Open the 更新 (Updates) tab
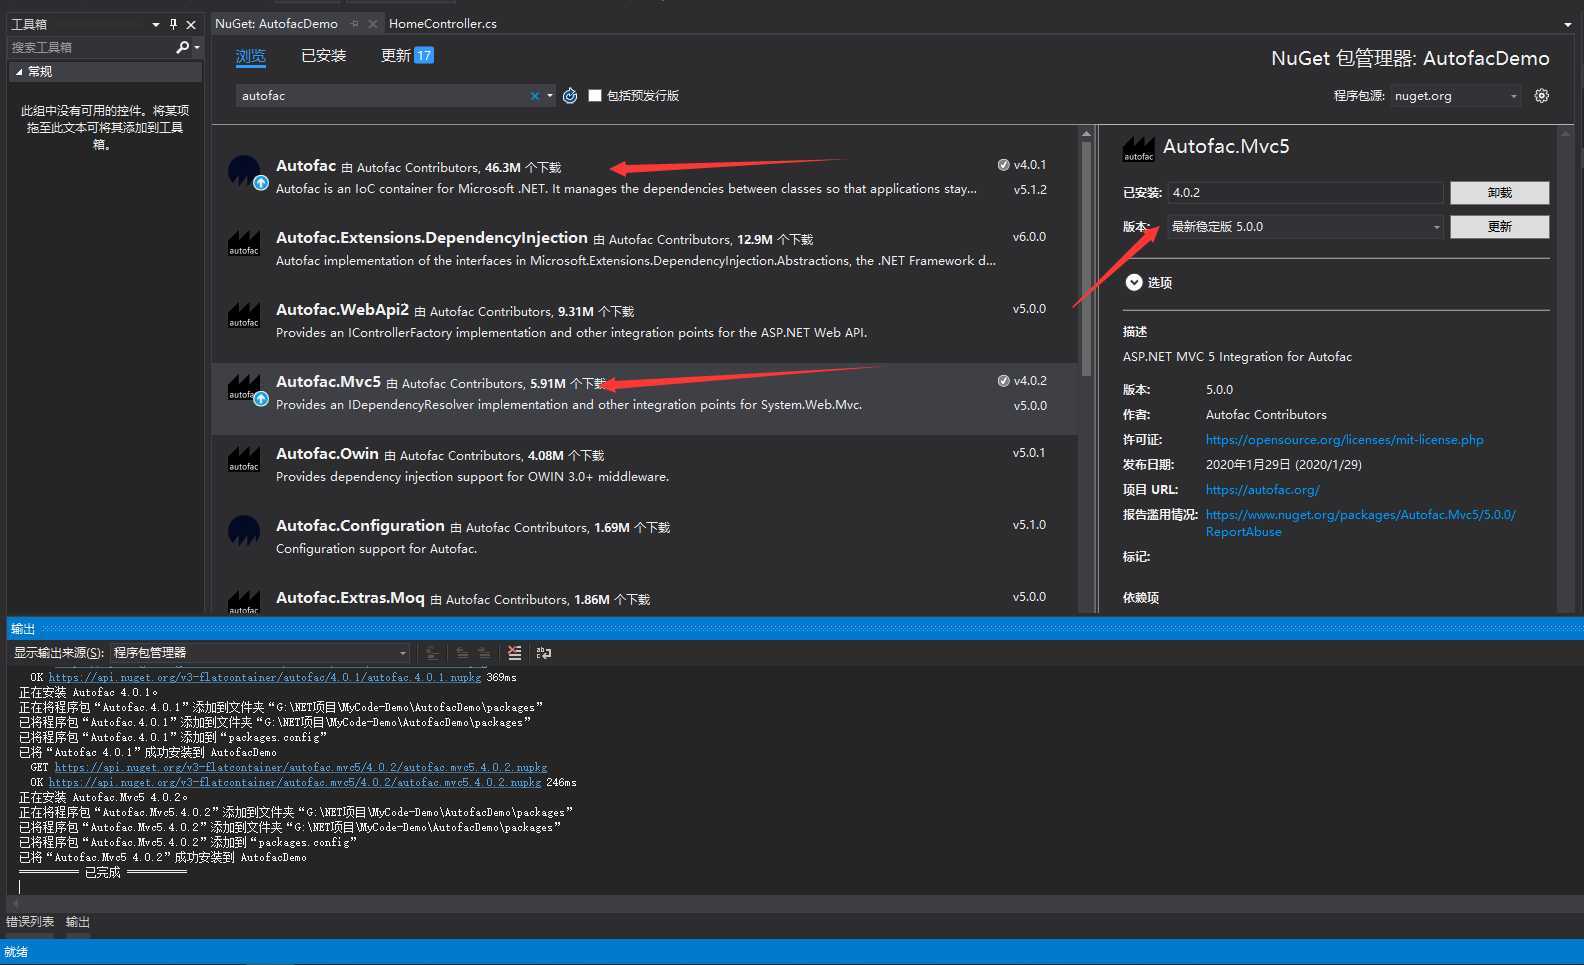 tap(407, 56)
